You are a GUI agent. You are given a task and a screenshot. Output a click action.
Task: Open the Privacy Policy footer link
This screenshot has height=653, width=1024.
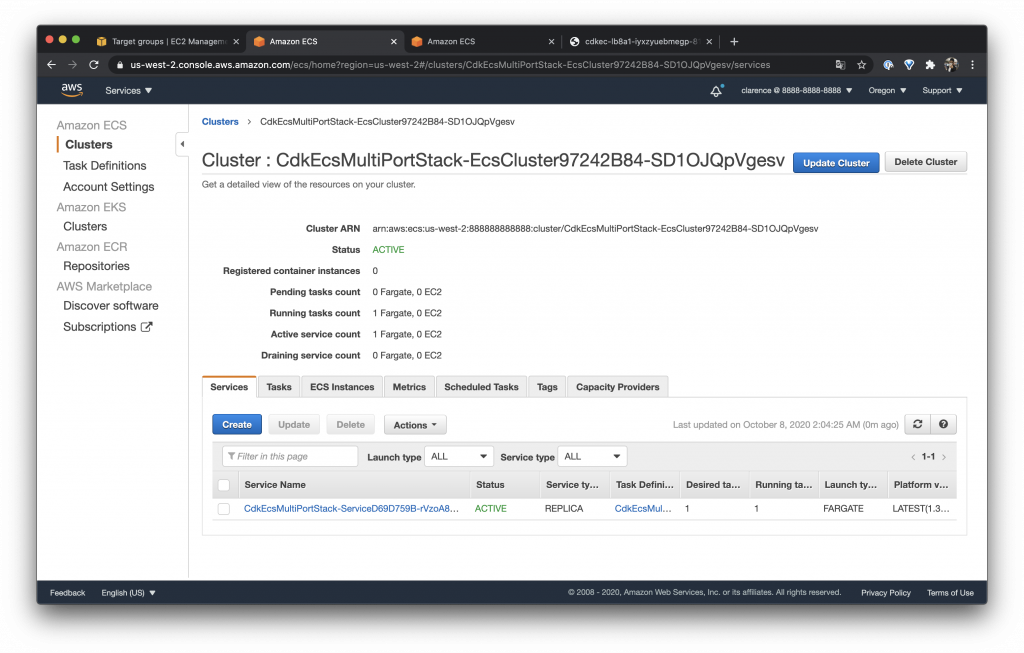click(886, 593)
